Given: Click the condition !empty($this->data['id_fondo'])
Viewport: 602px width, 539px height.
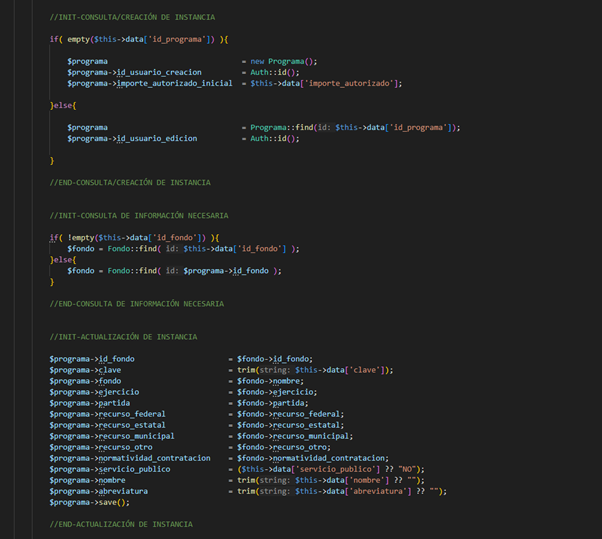Looking at the screenshot, I should [137, 238].
